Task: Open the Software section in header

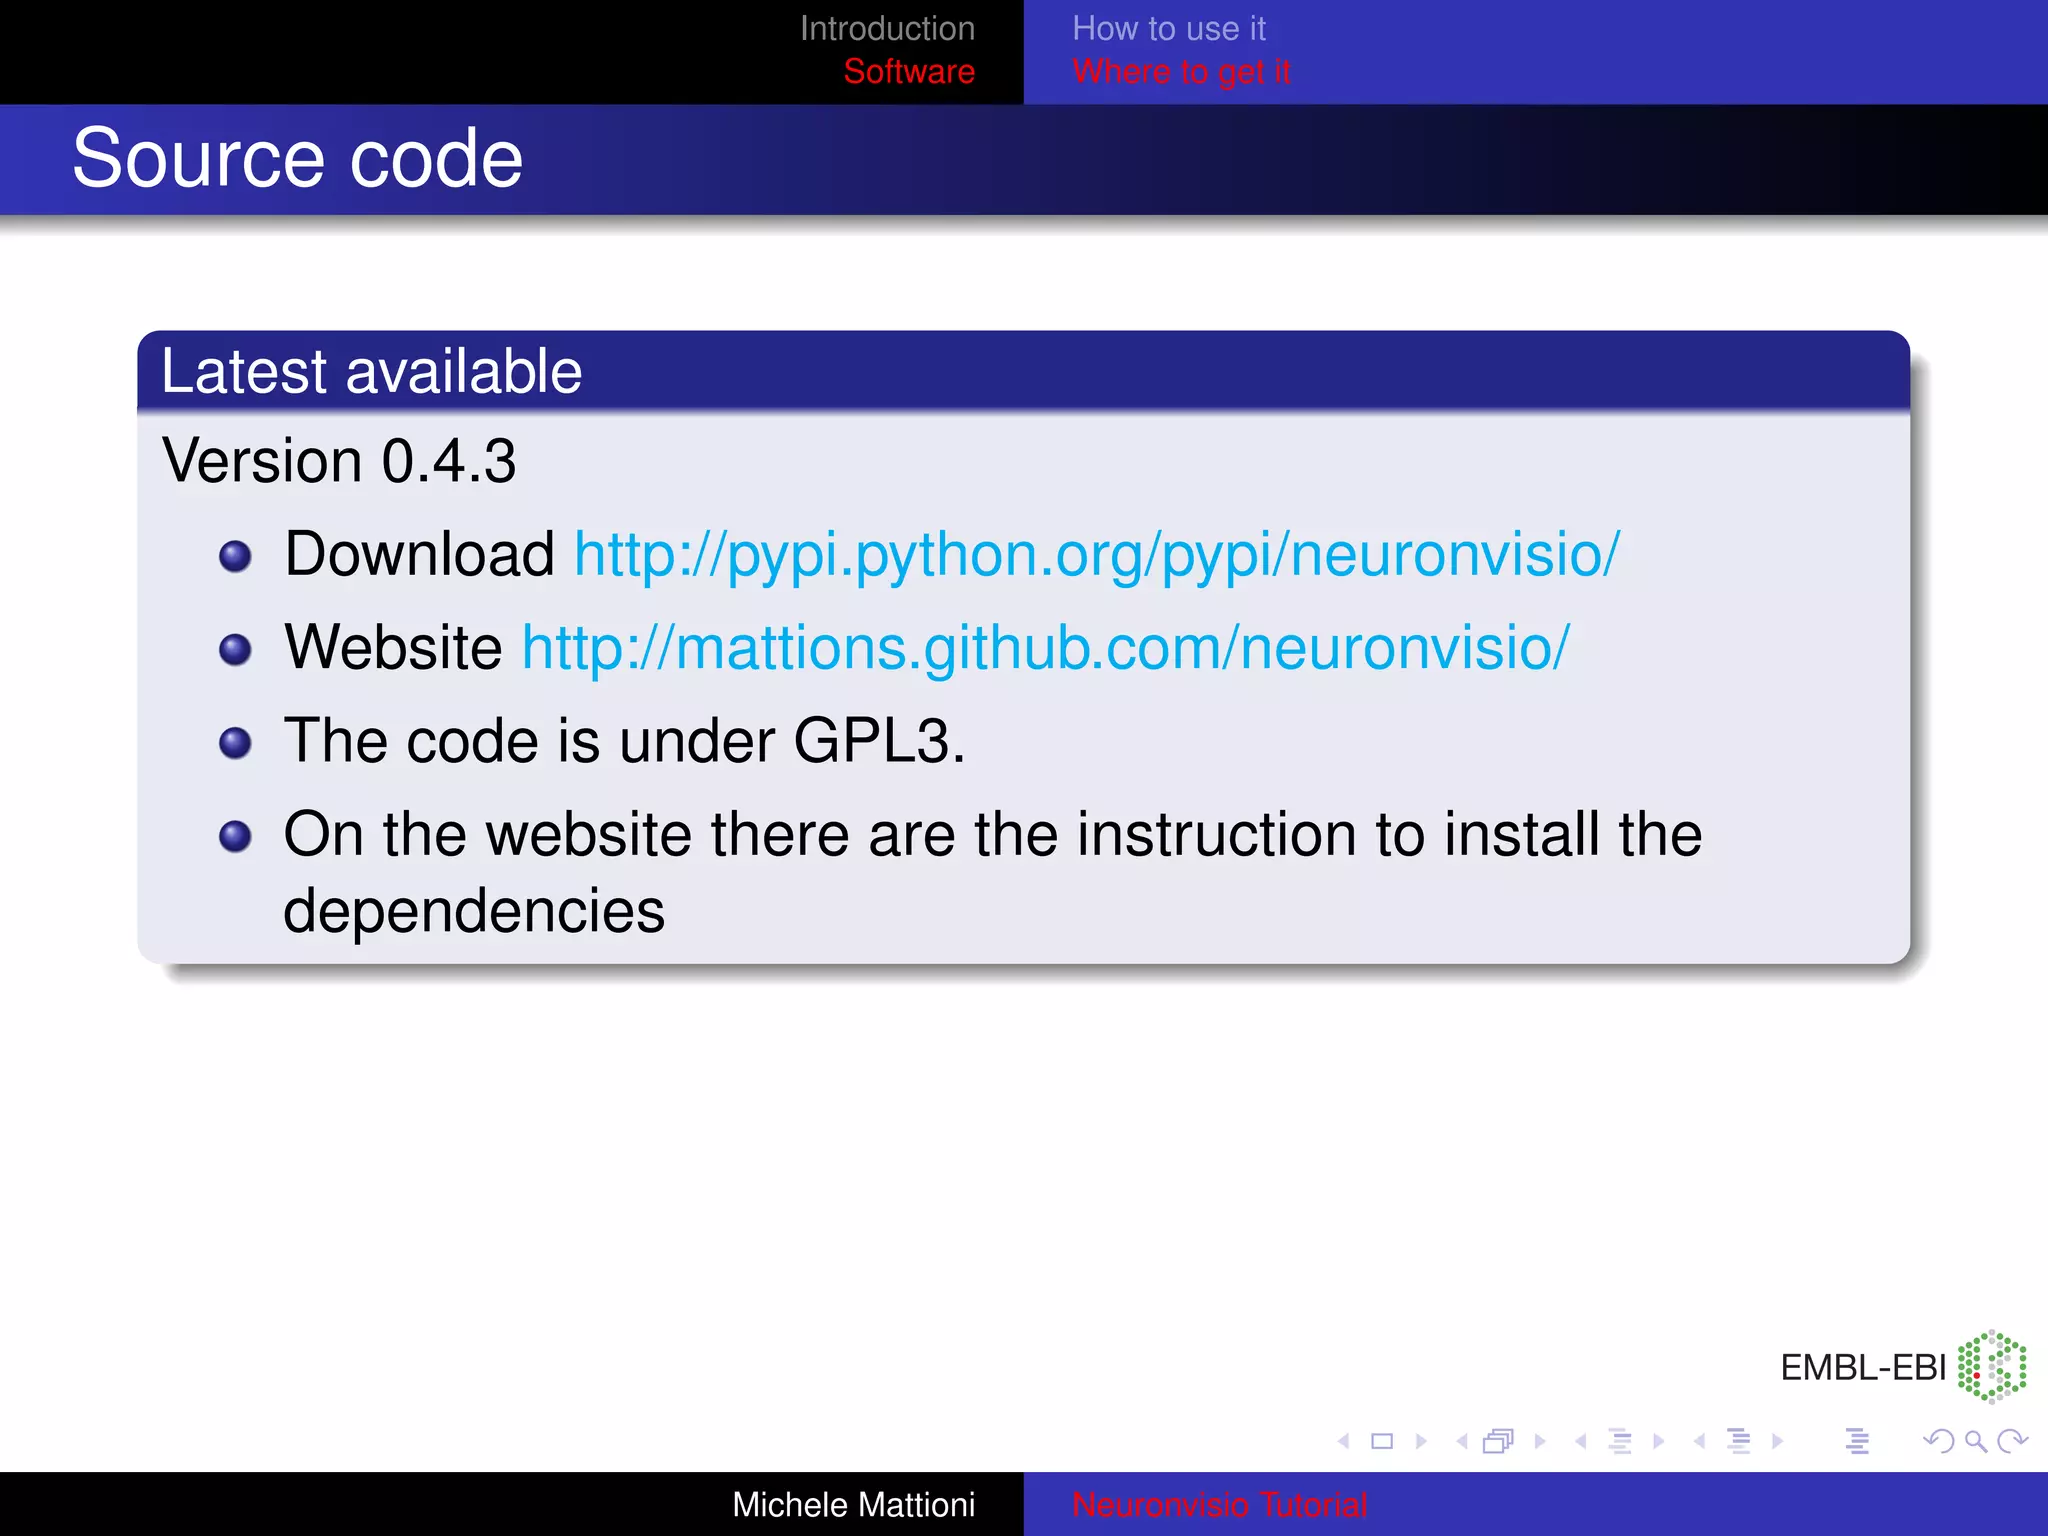Action: (x=909, y=72)
